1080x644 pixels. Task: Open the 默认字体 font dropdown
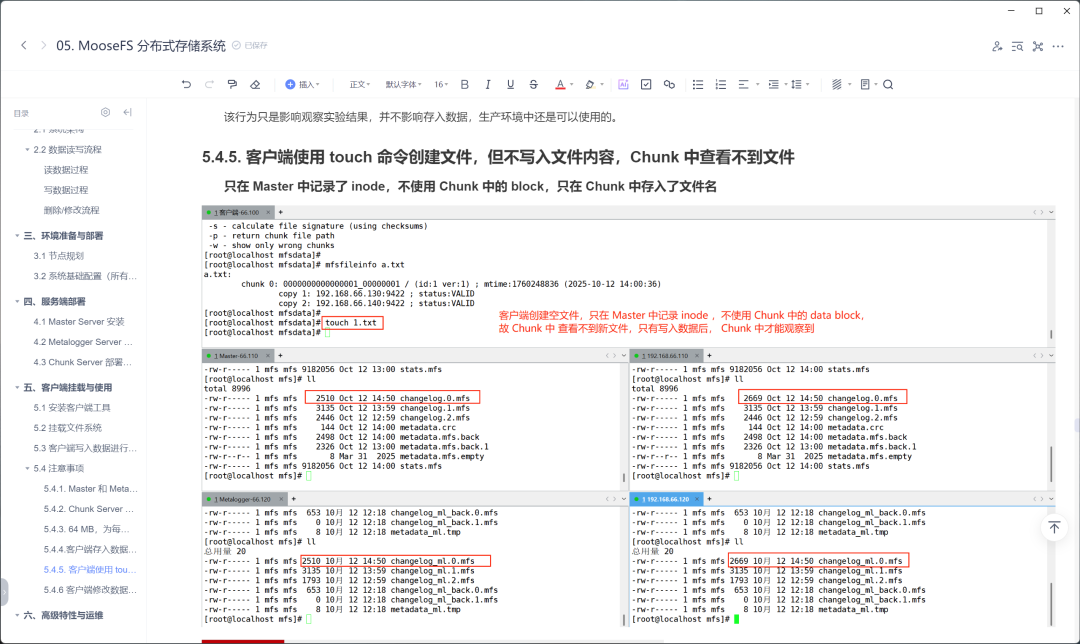pos(403,84)
